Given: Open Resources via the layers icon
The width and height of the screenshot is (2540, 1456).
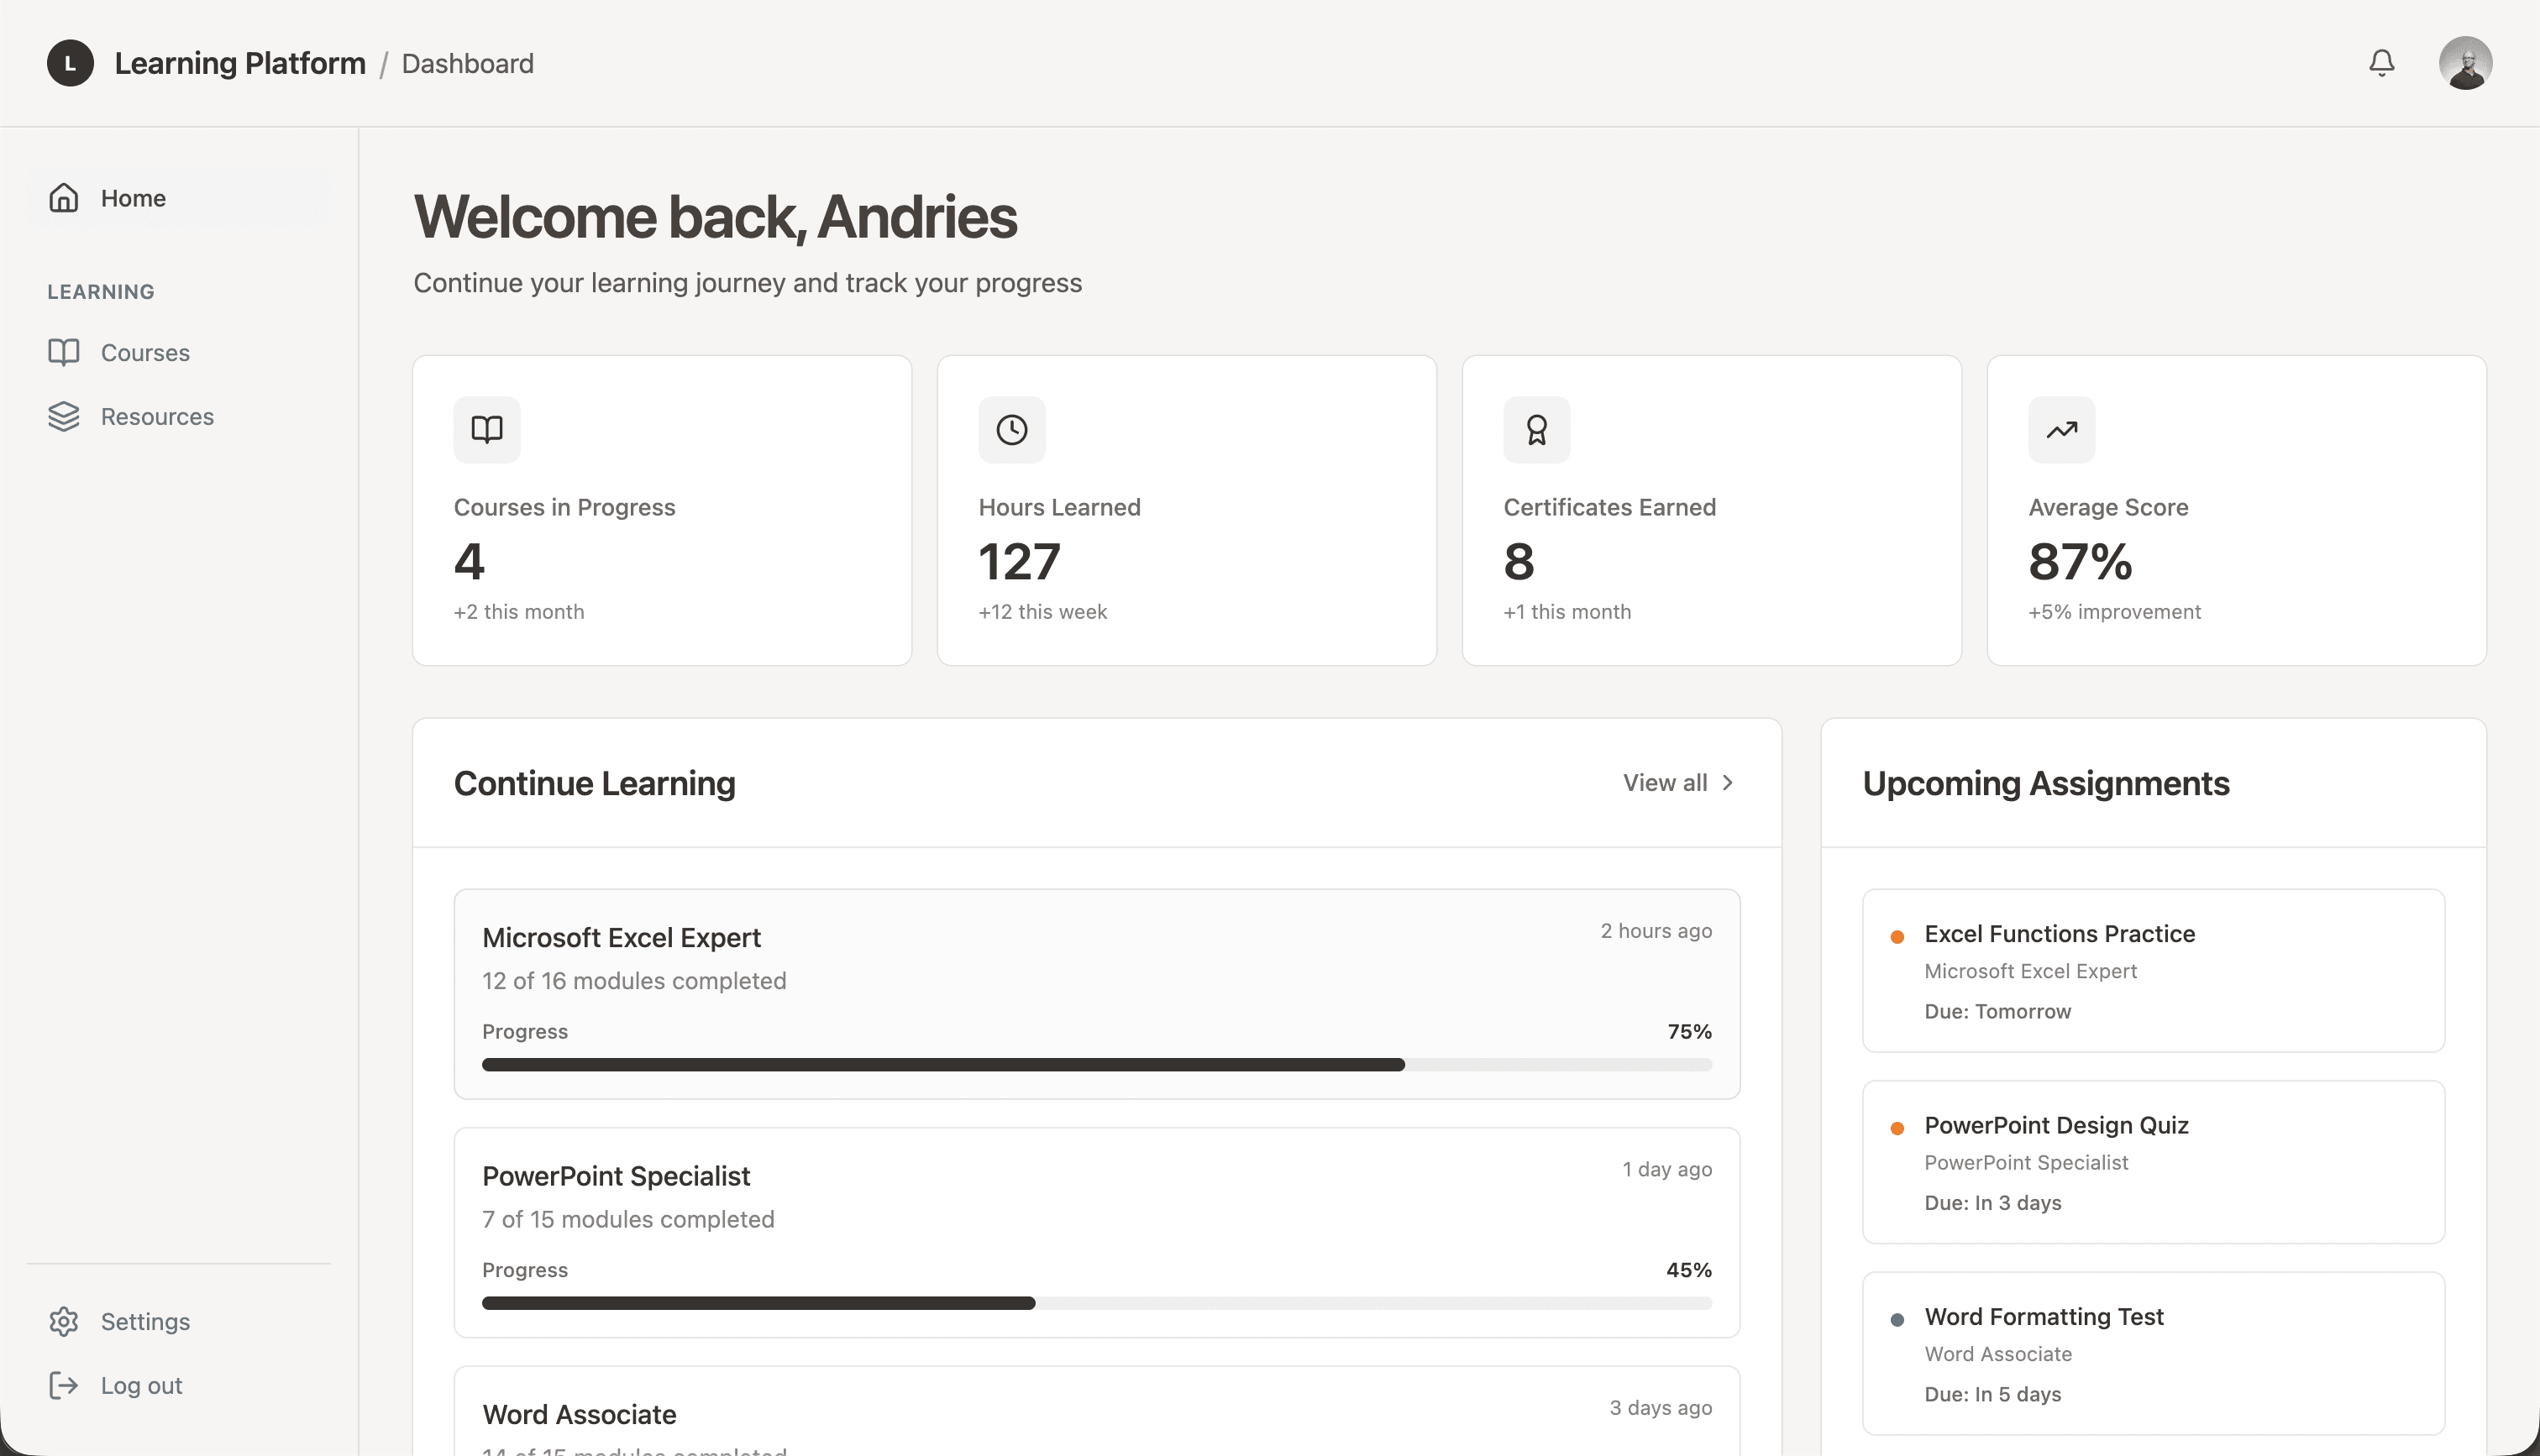Looking at the screenshot, I should coord(63,416).
